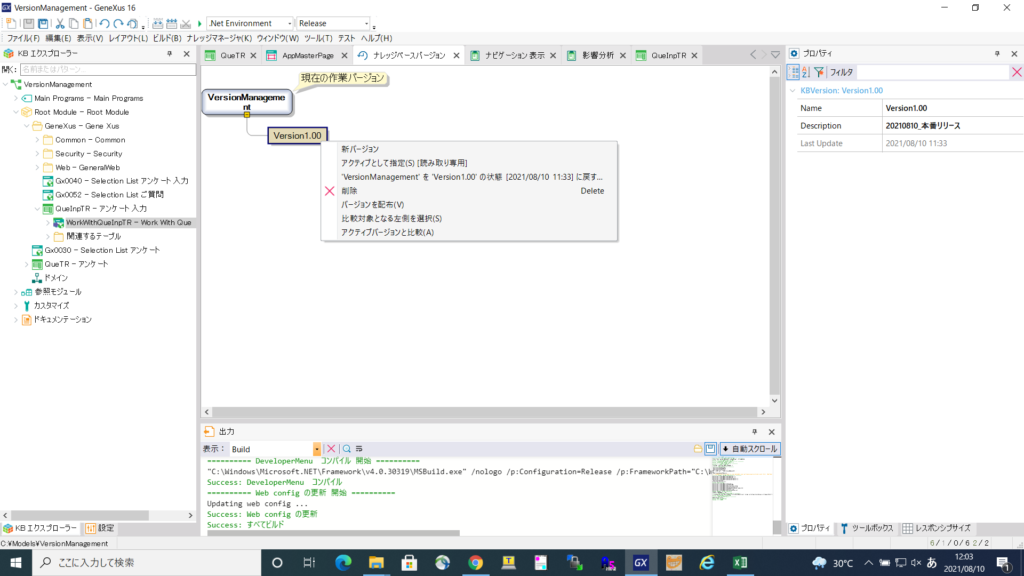Open the ナレッジマネージャ(K) menu
The height and width of the screenshot is (576, 1024).
tap(219, 39)
